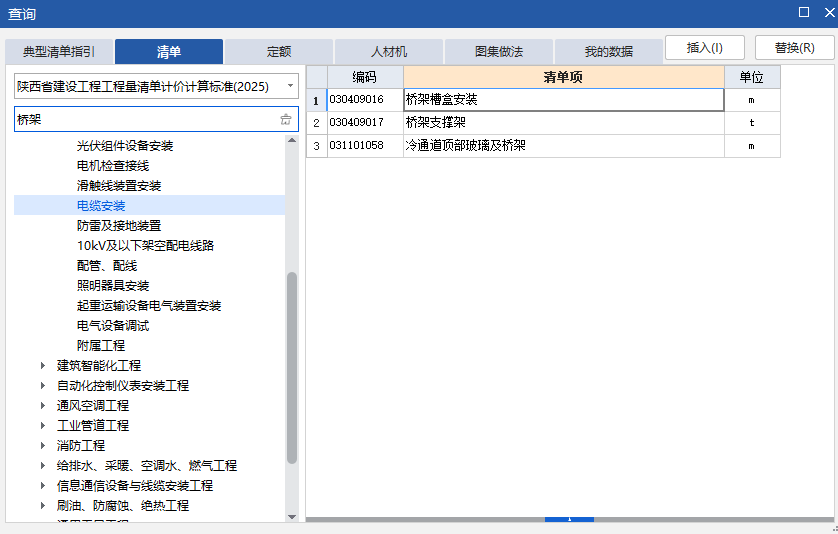The image size is (838, 534).
Task: Expand the 工业管道工程 tree node
Action: click(x=43, y=425)
